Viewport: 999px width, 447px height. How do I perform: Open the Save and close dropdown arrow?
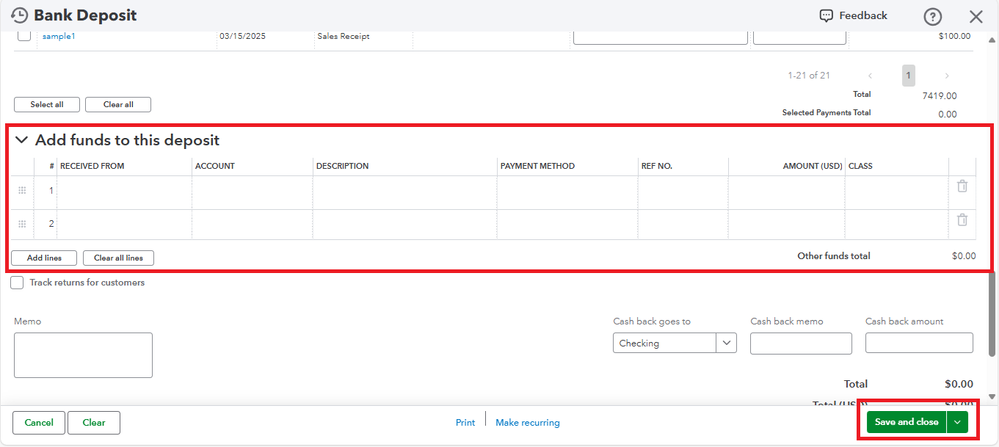[957, 422]
